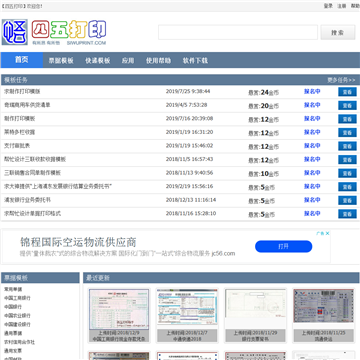This screenshot has width=360, height=360.
Task: Click 报名中 in the 2019/7/25 9:38:44 row
Action: 312,91
